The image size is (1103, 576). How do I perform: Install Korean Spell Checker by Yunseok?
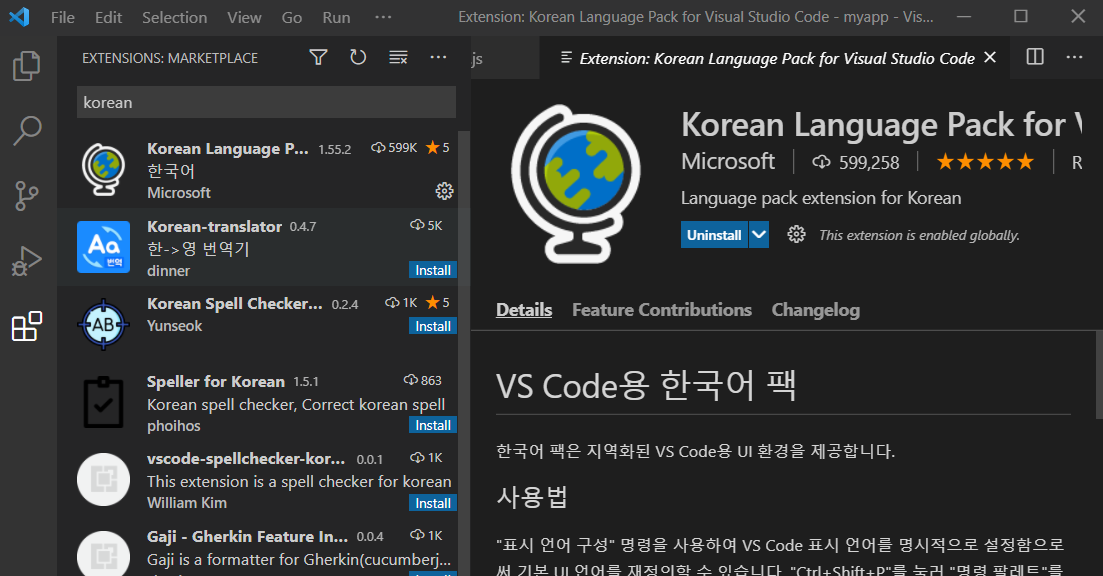[x=433, y=326]
